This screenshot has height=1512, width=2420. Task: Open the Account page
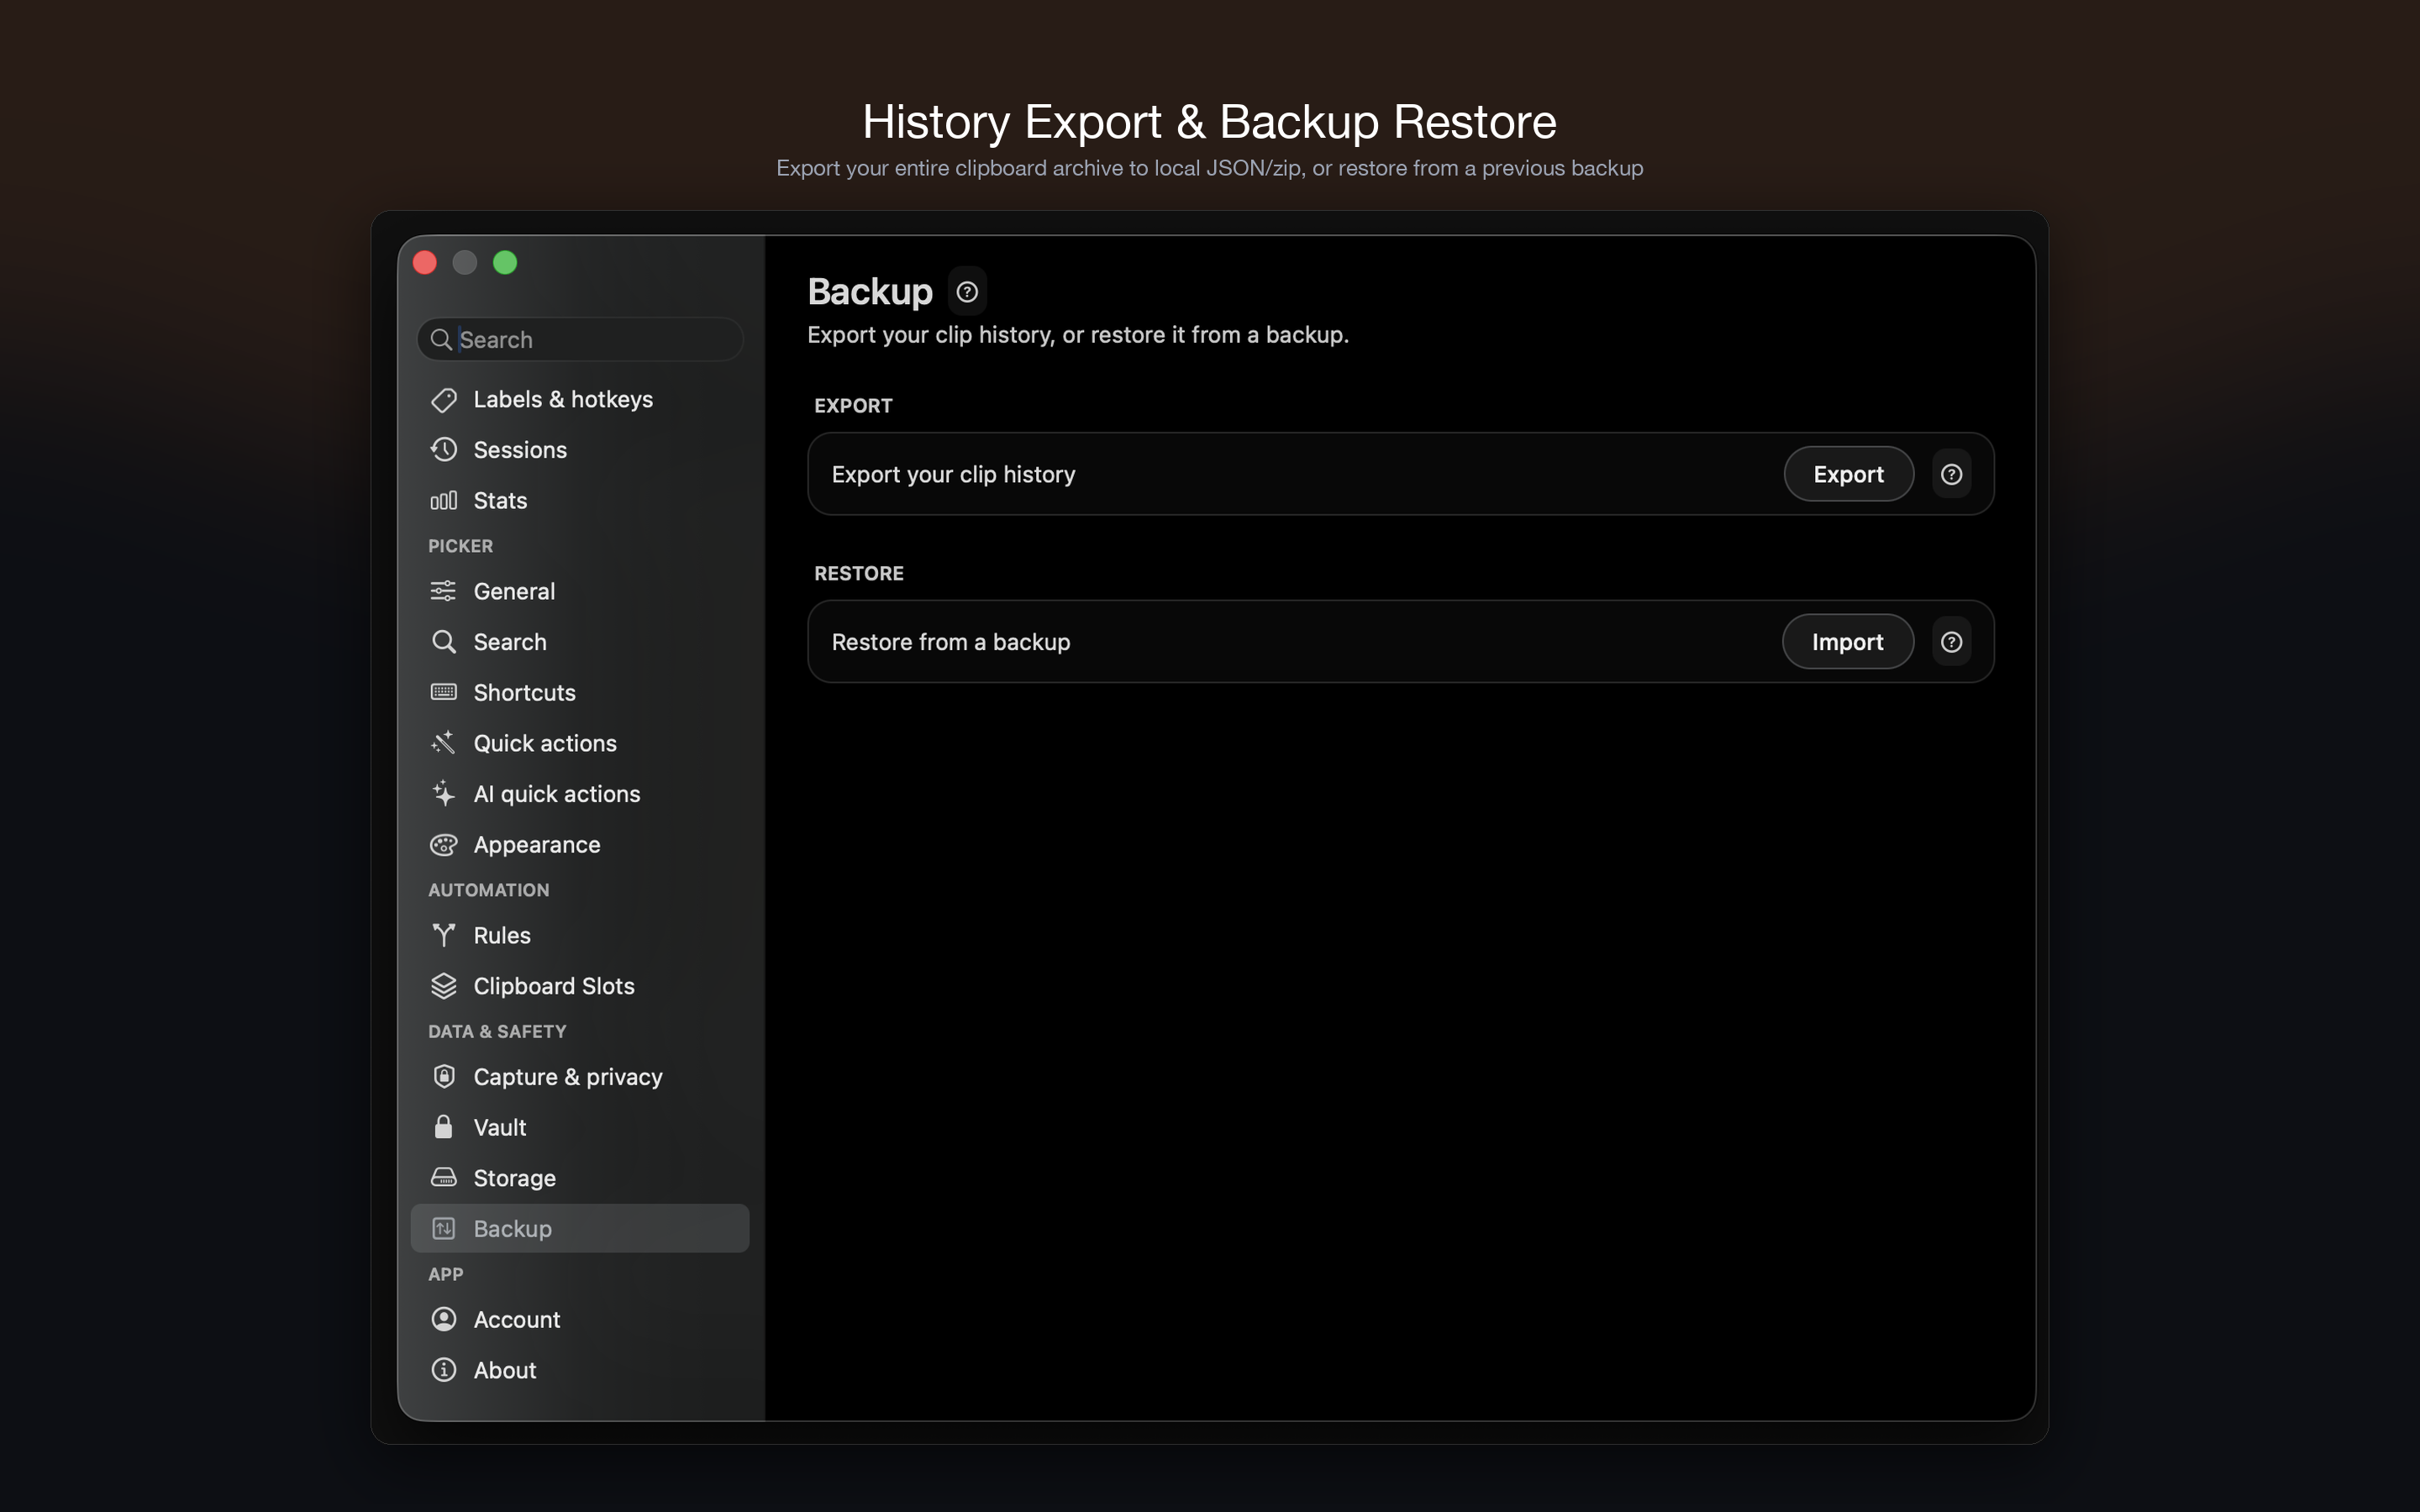(580, 1319)
